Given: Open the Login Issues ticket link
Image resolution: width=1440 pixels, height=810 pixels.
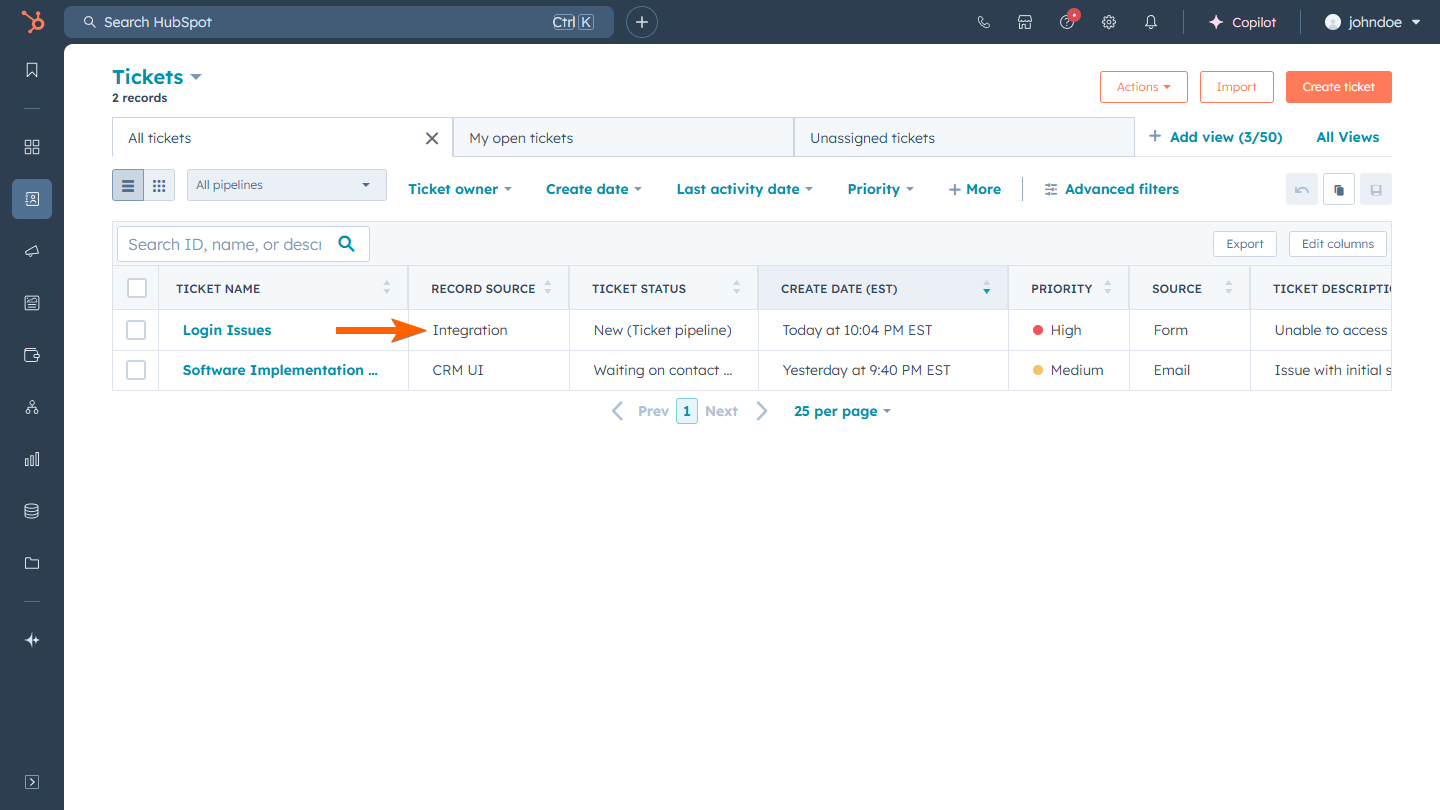Looking at the screenshot, I should tap(227, 330).
